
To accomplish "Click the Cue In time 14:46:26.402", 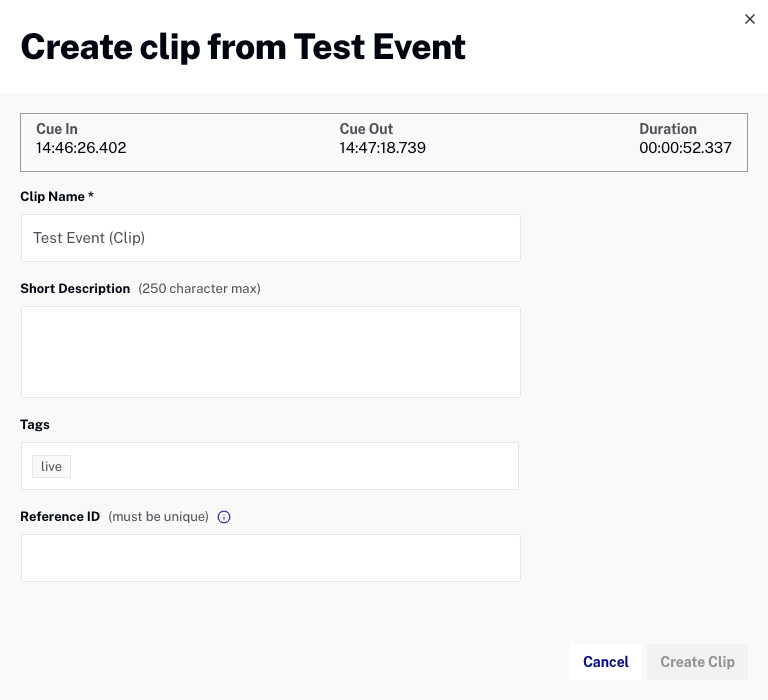I will pos(81,148).
